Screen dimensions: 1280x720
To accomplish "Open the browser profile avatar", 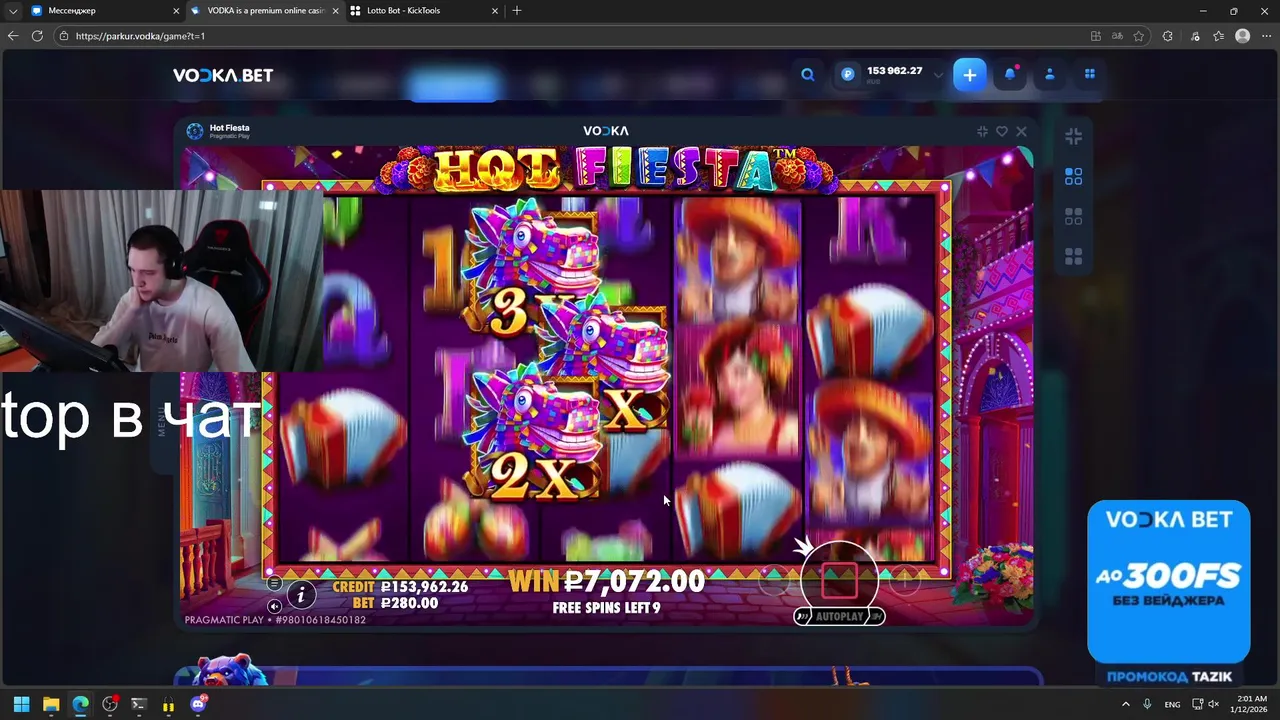I will (x=1242, y=36).
